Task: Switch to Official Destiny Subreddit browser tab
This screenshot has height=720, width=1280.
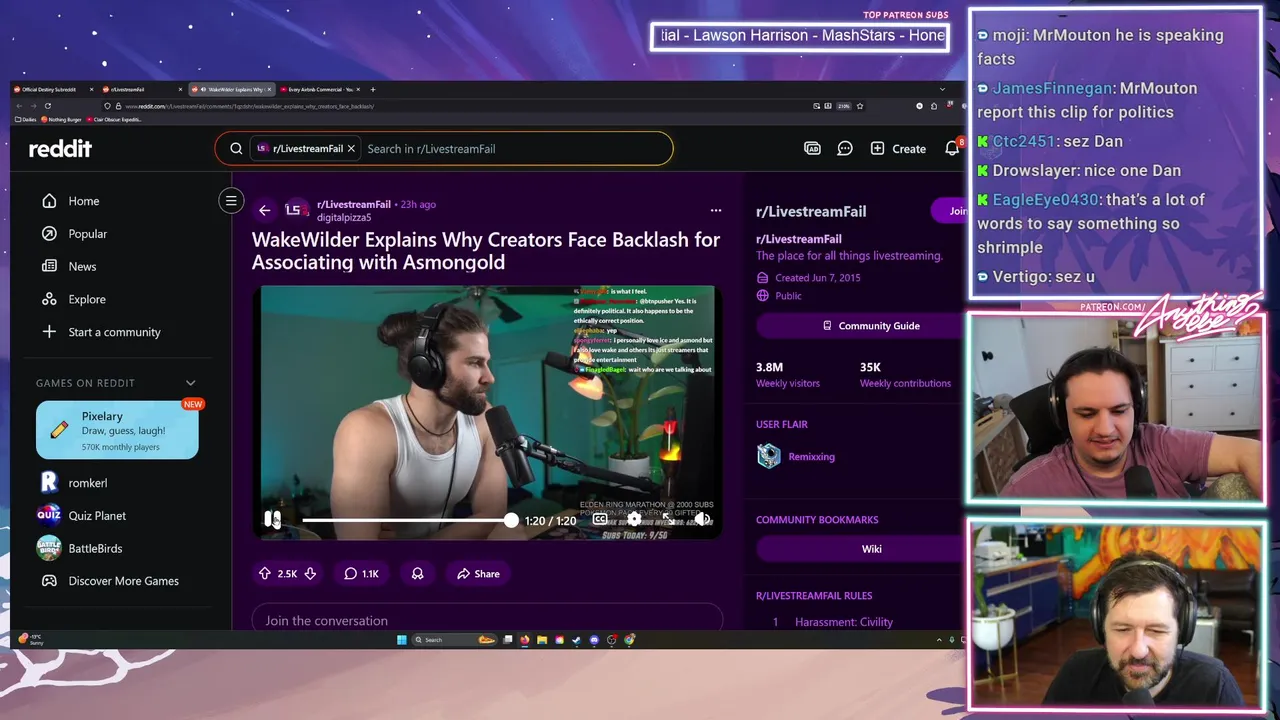Action: point(54,89)
